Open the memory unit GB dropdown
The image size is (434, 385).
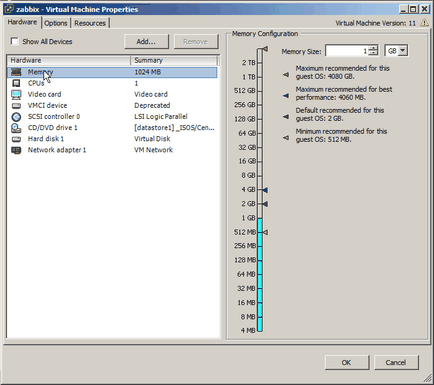pos(403,51)
